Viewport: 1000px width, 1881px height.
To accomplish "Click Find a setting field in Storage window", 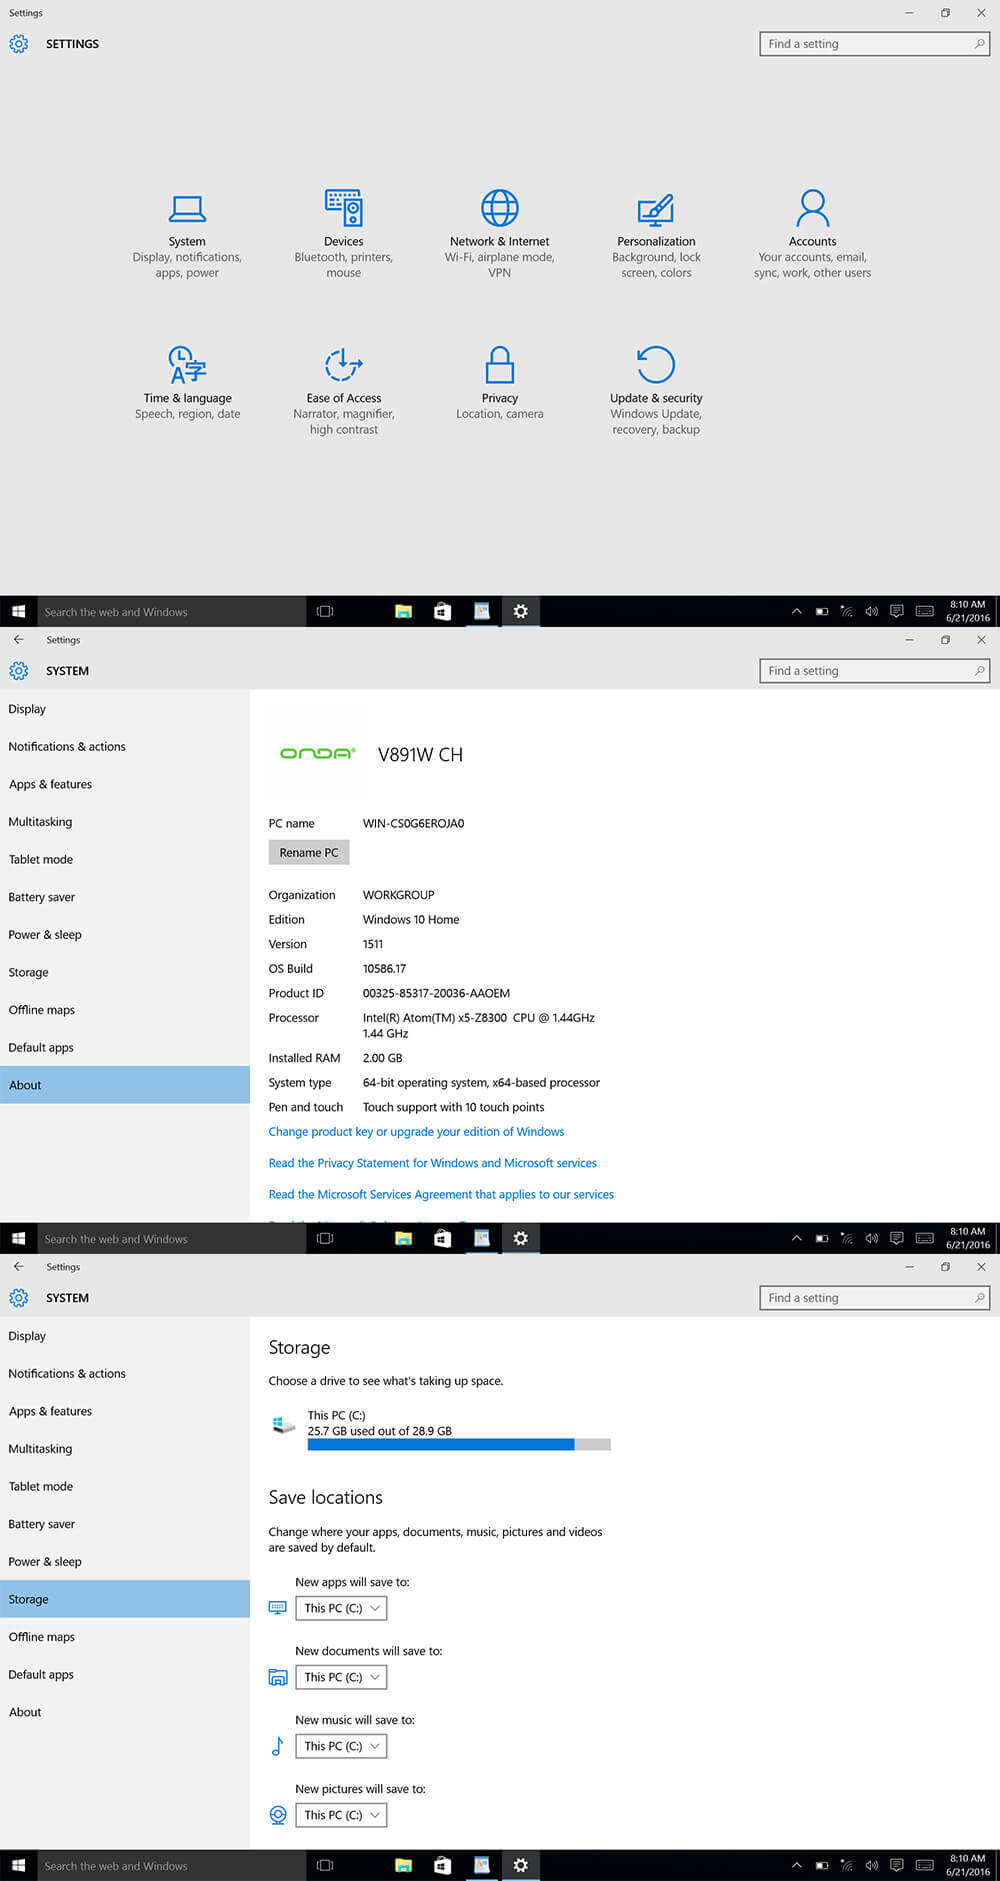I will [874, 1298].
